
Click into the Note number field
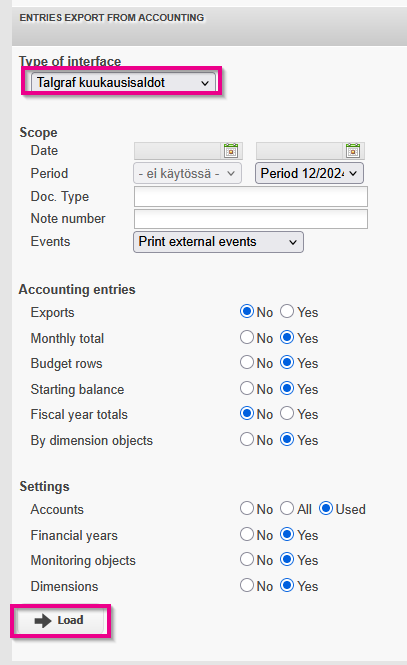(x=251, y=219)
